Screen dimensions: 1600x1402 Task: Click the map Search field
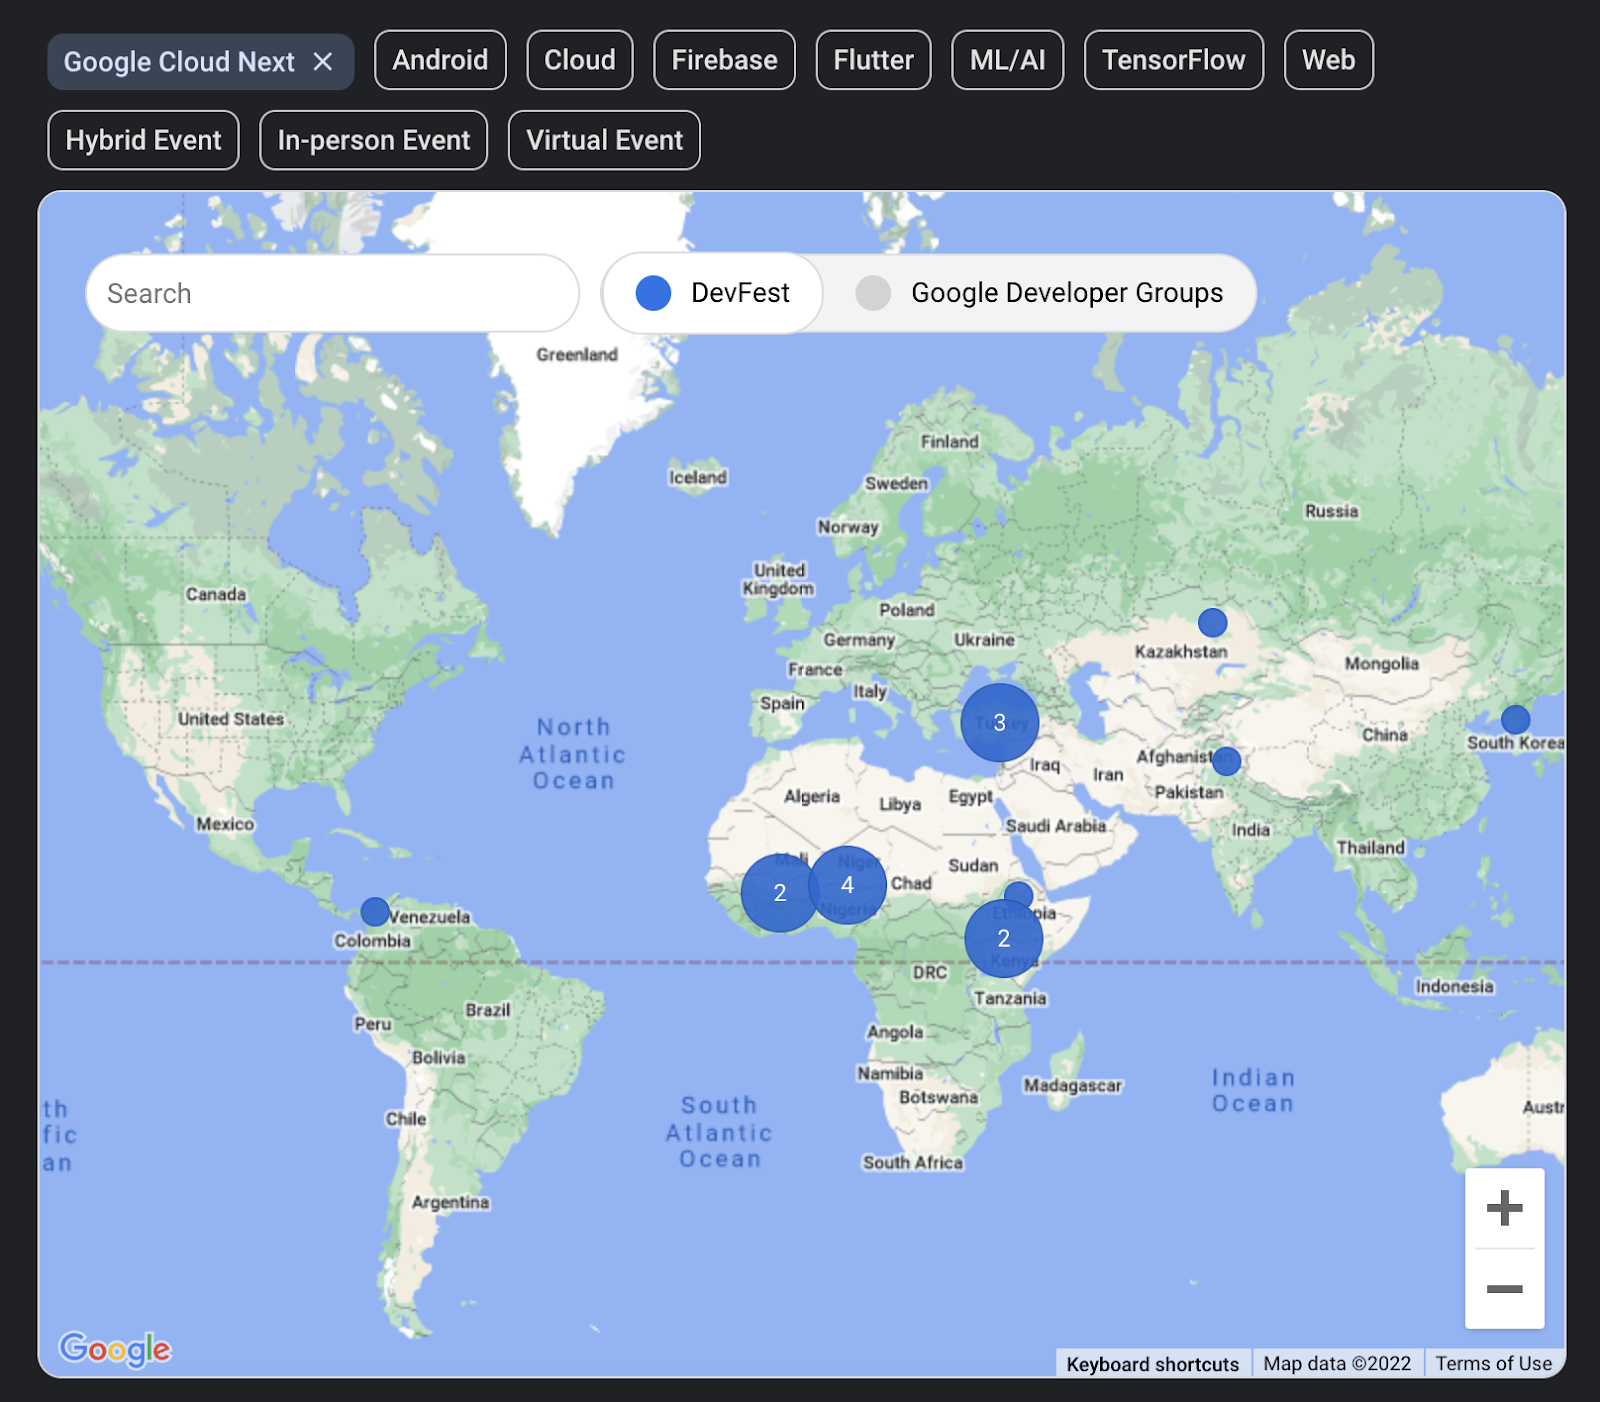[x=333, y=293]
